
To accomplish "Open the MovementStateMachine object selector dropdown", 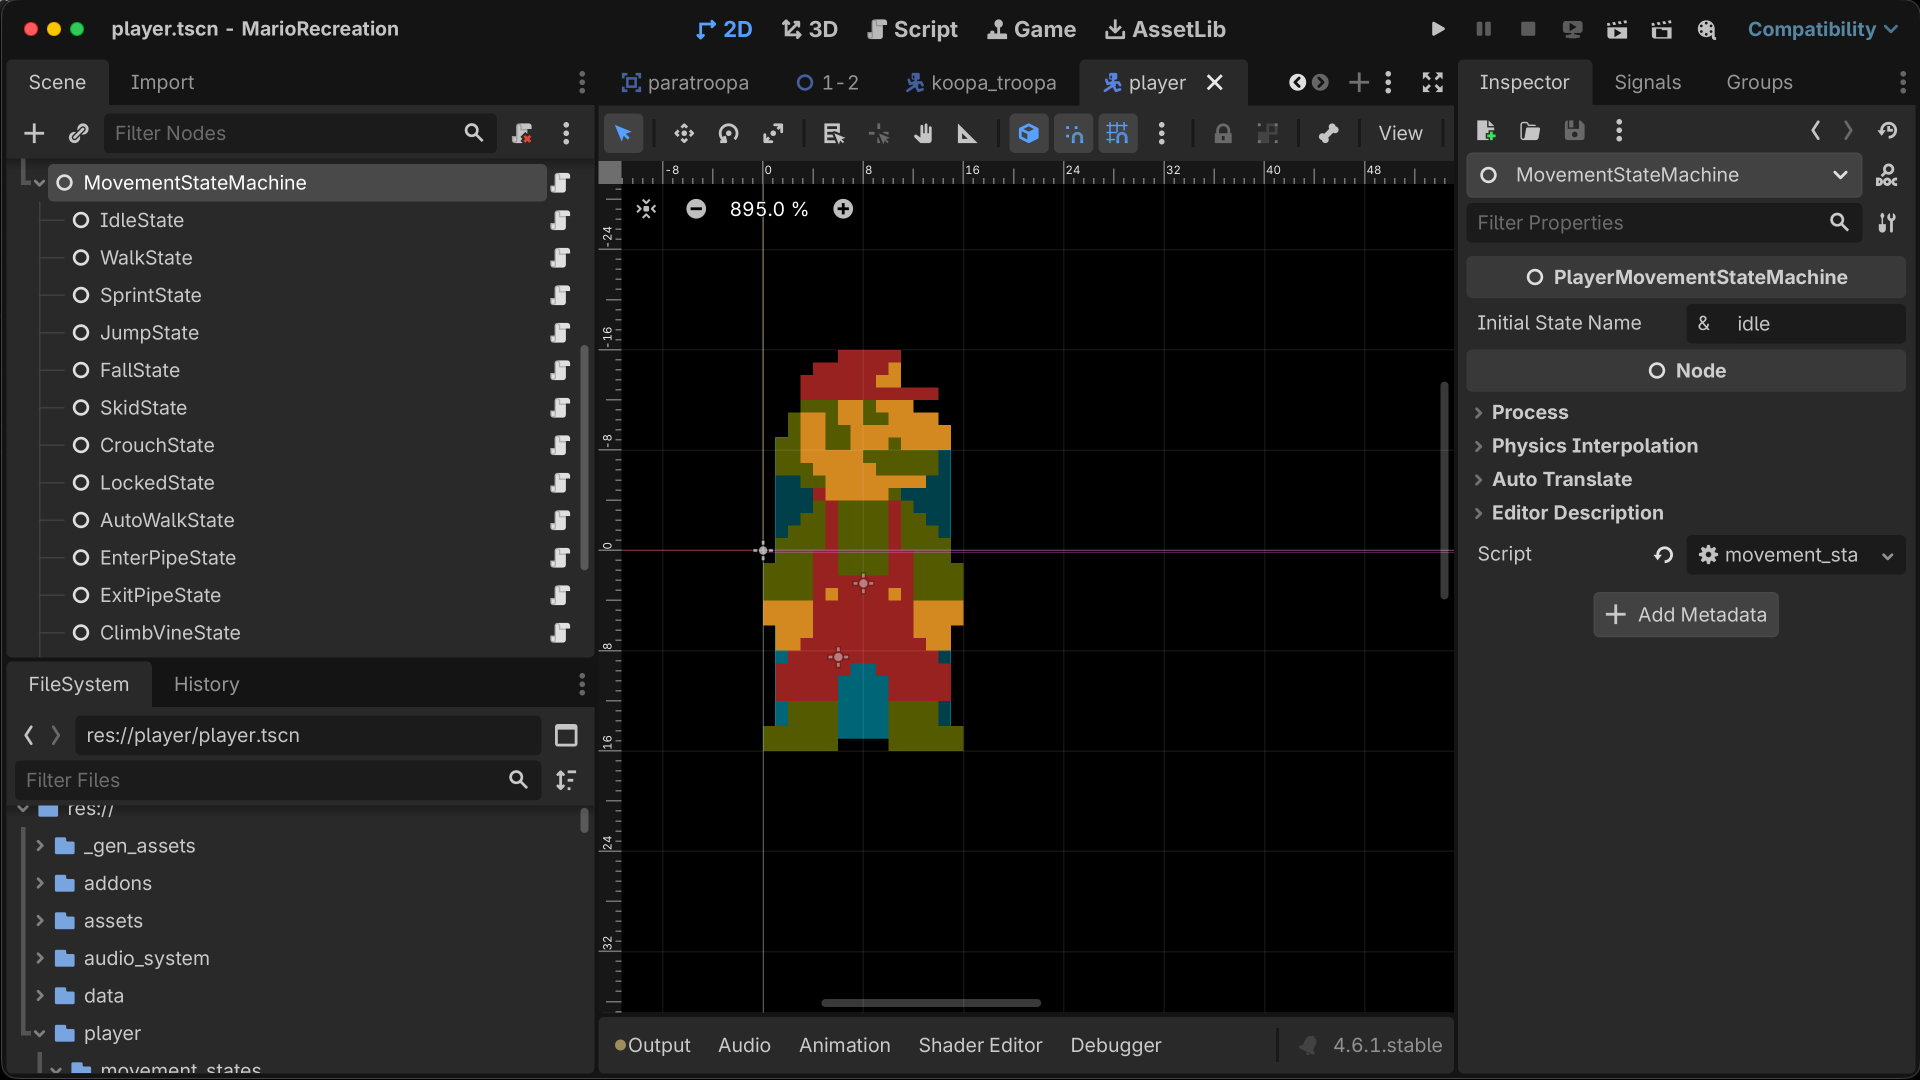I will tap(1664, 175).
